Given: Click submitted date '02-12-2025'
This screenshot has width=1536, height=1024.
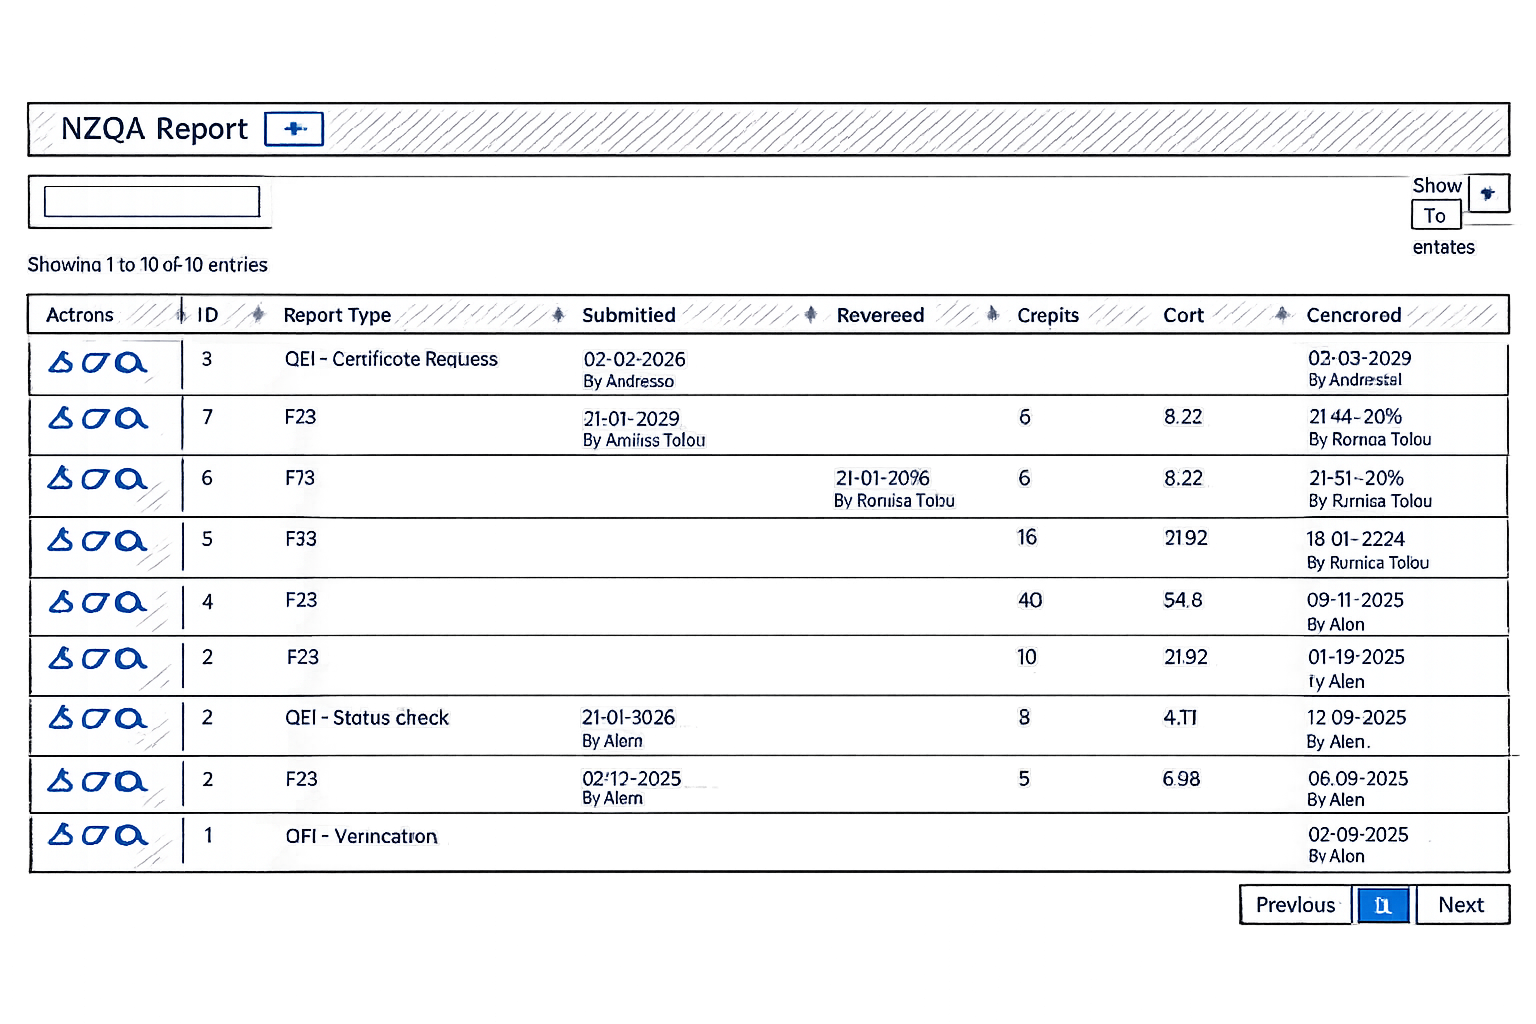Looking at the screenshot, I should [631, 778].
